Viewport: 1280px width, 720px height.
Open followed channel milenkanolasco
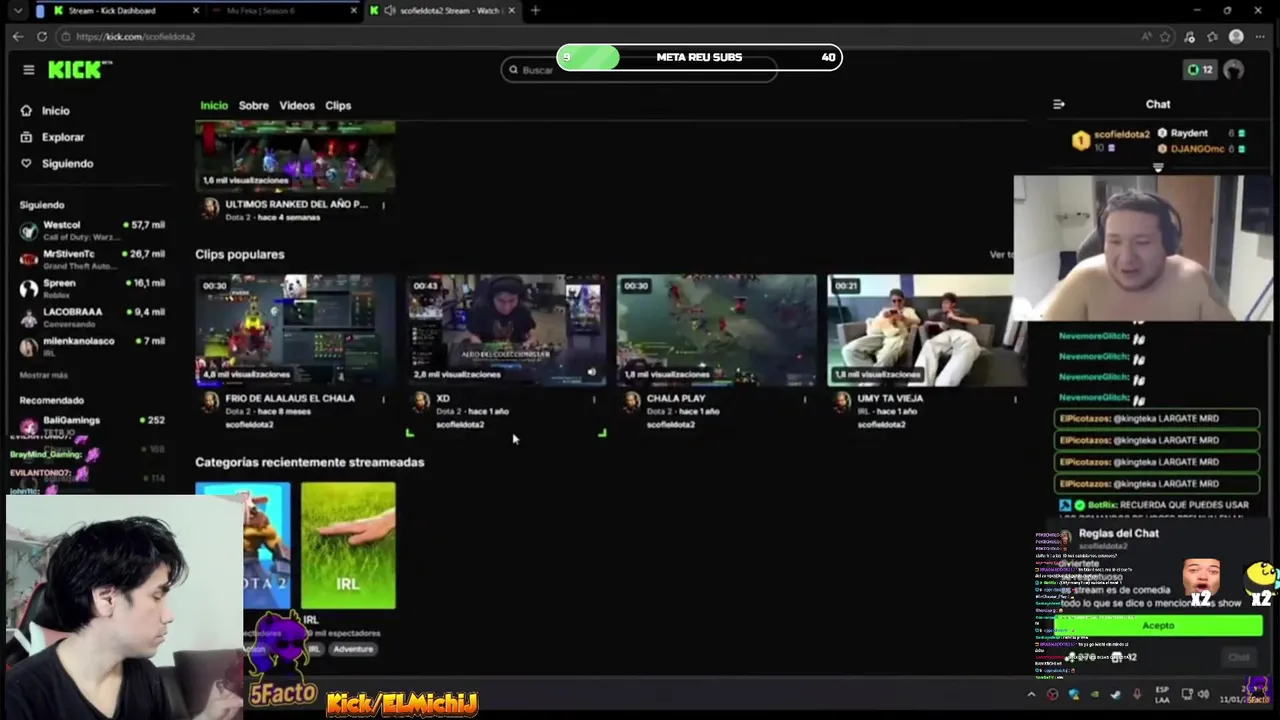pos(92,346)
